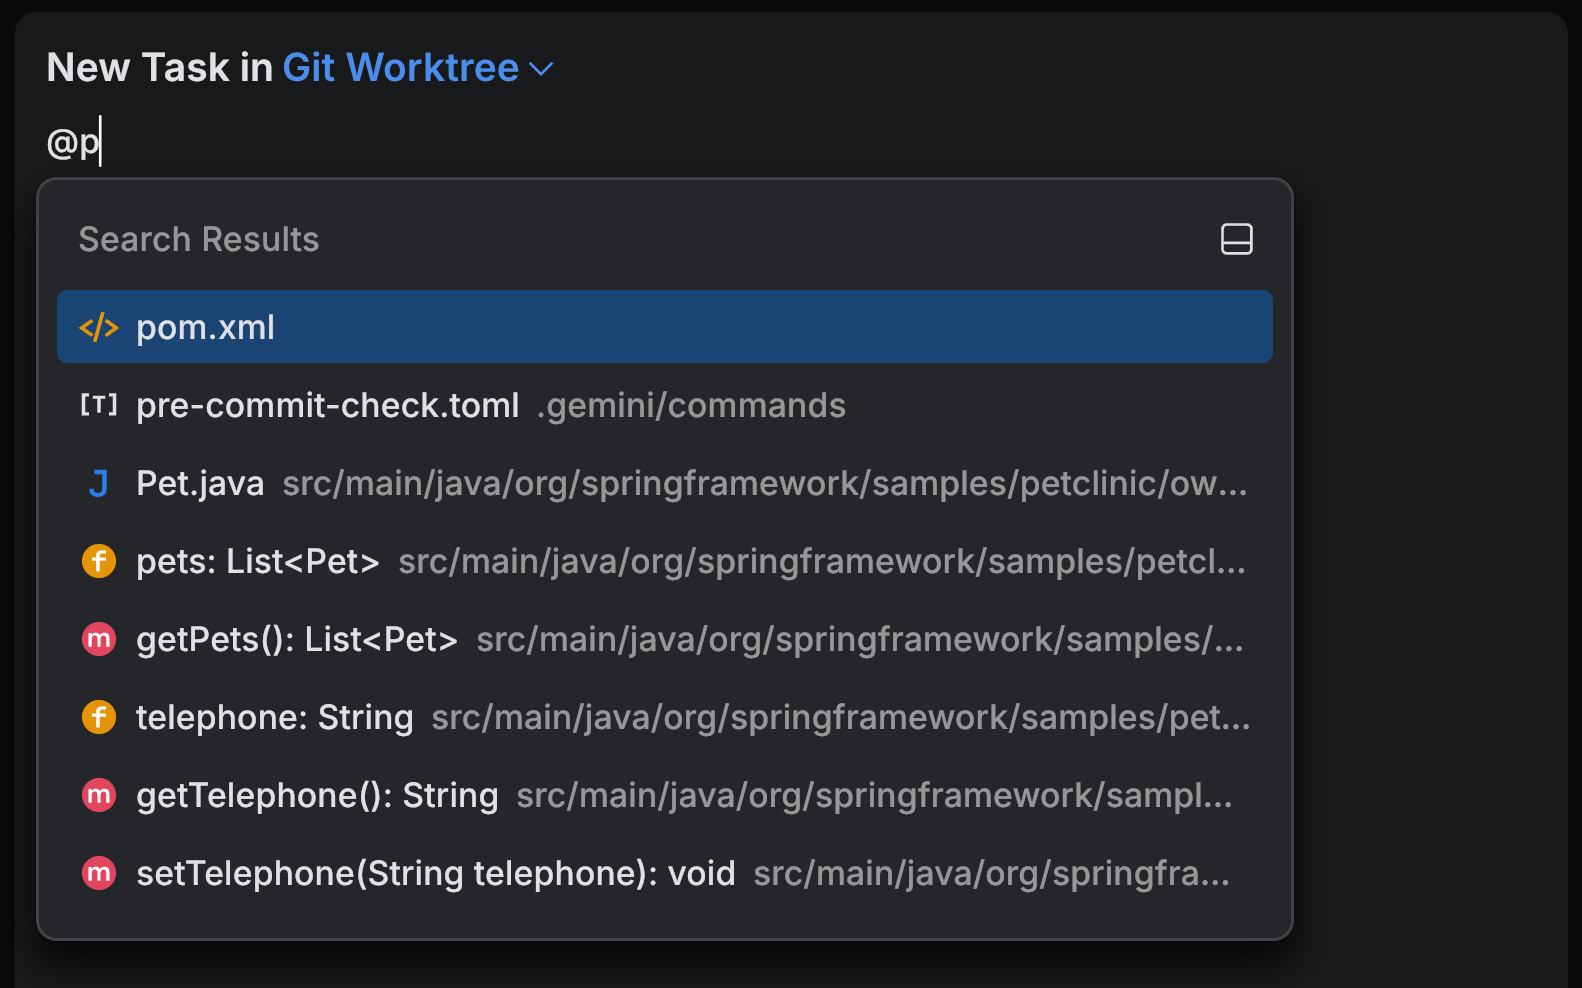Click the chevron next to Git Worktree

tap(541, 69)
